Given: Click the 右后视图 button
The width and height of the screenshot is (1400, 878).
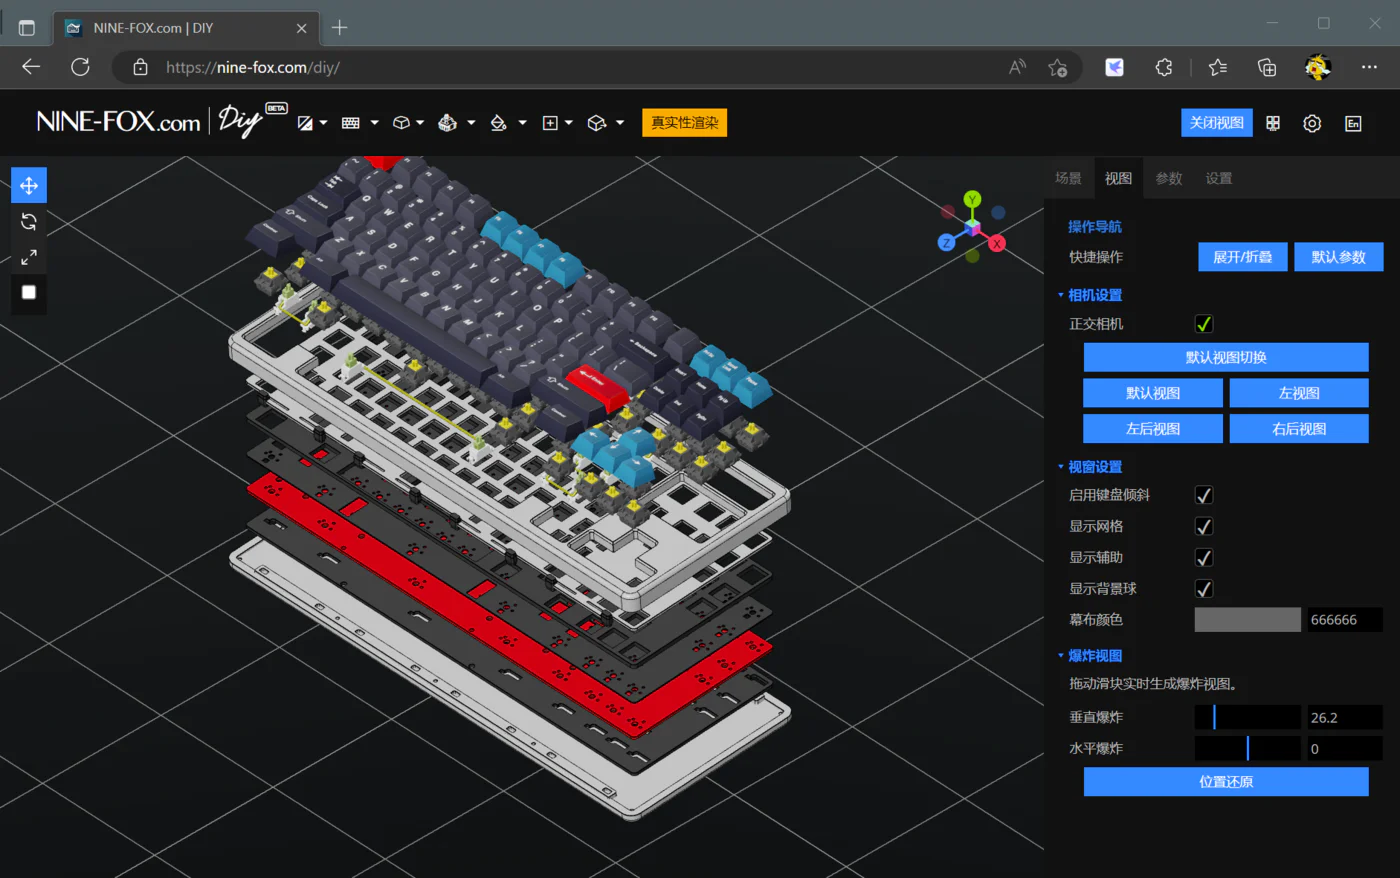Looking at the screenshot, I should [1299, 429].
